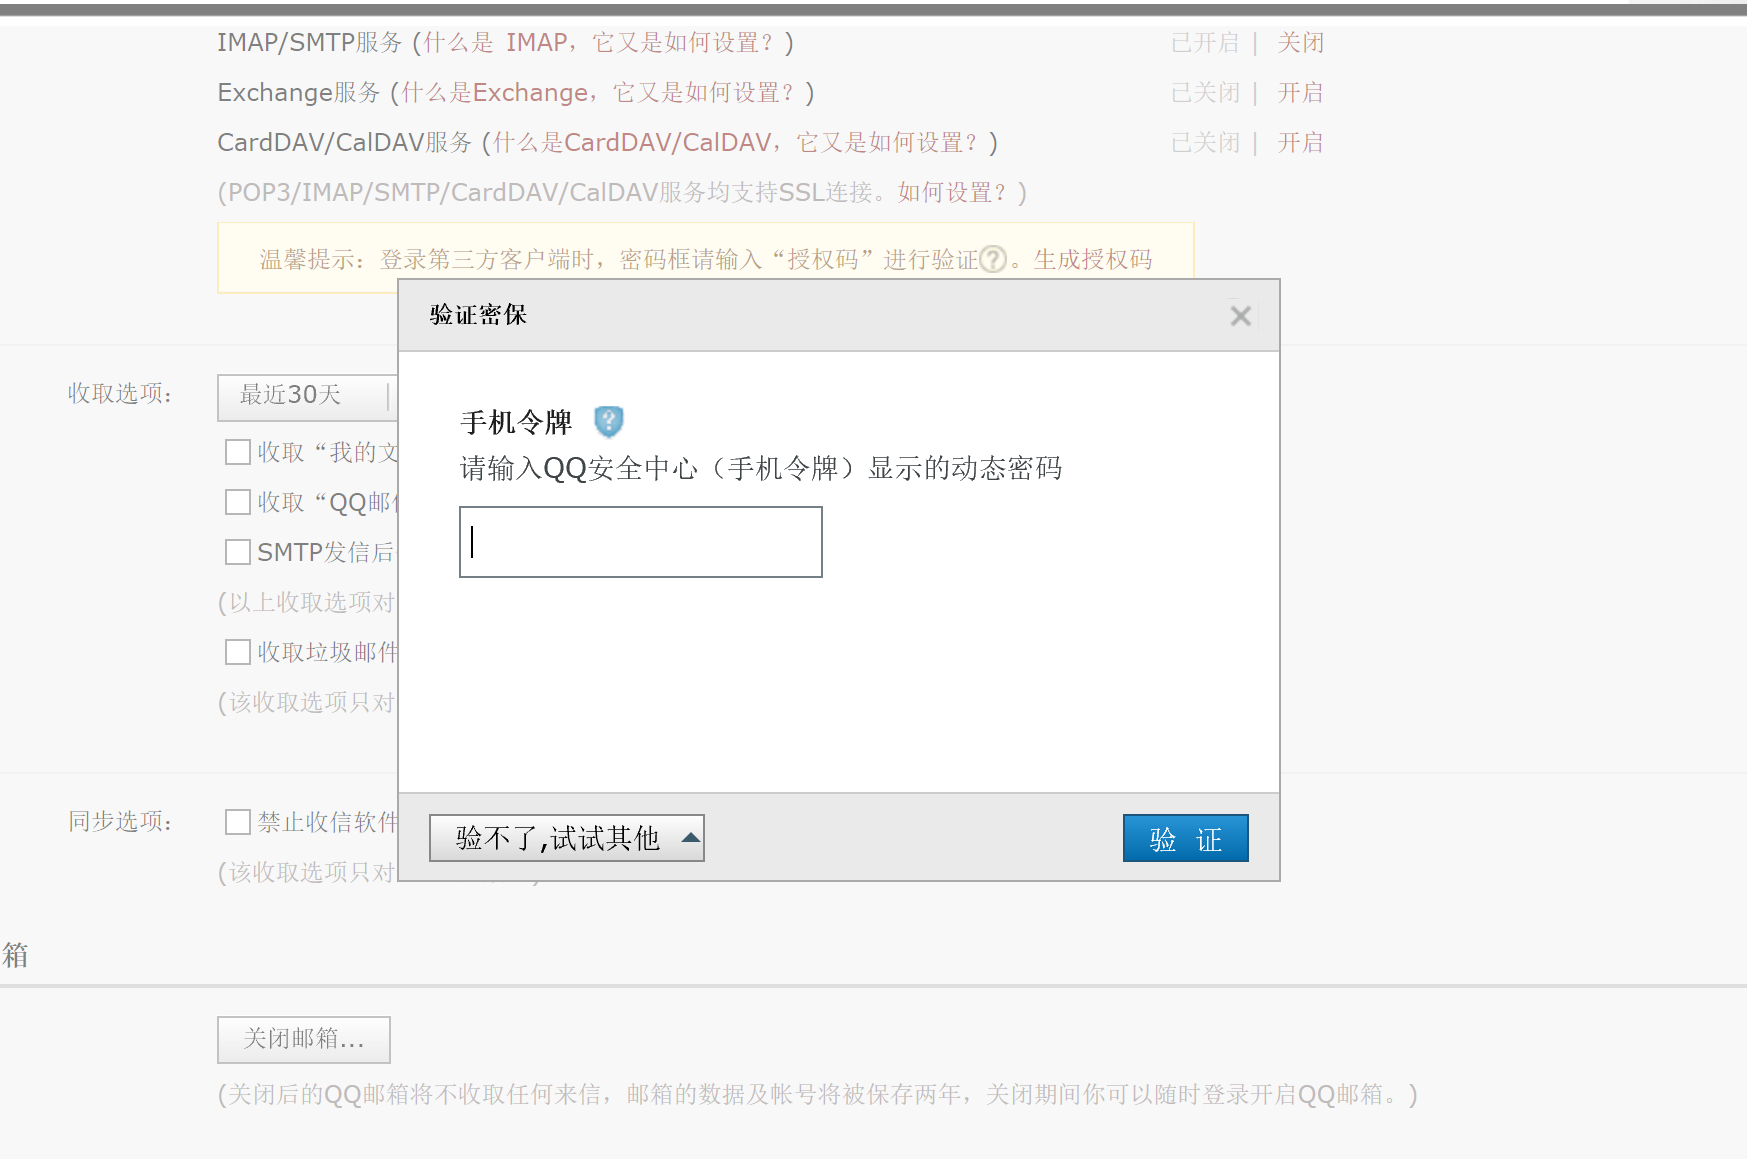Open 什么是 IMAP,它又是如何设置? help link
This screenshot has width=1747, height=1159.
coord(600,43)
